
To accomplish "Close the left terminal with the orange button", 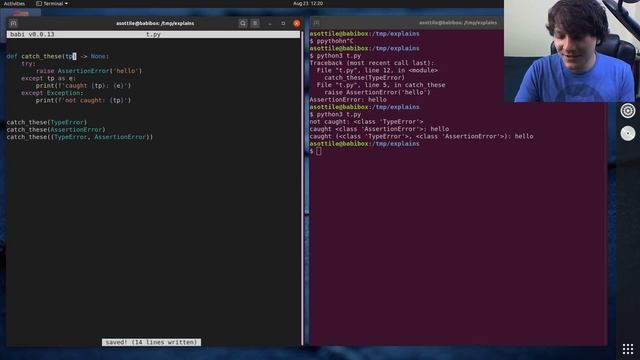I will point(297,23).
